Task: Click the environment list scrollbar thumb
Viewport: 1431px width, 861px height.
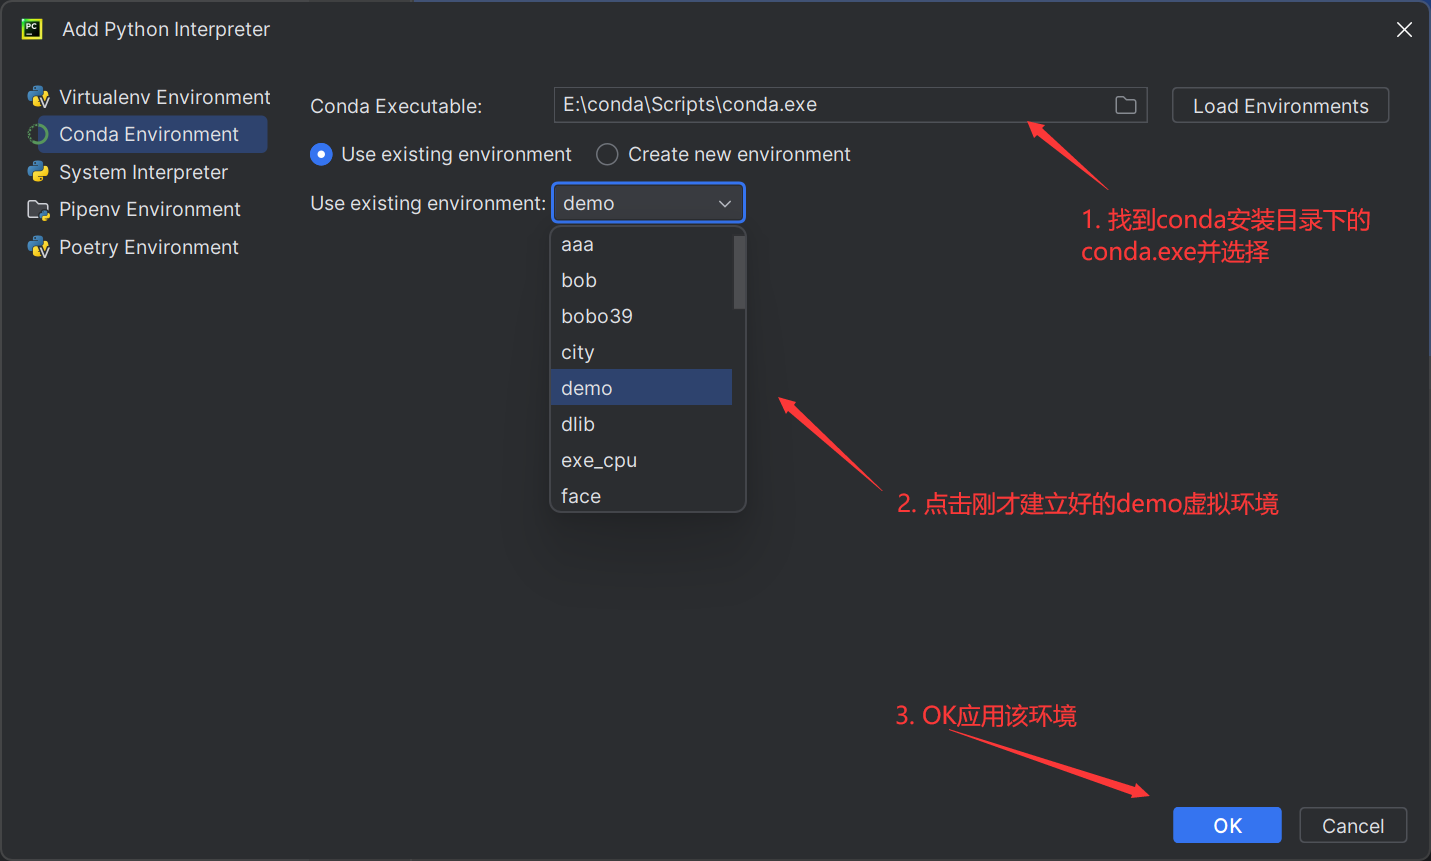Action: pyautogui.click(x=739, y=272)
